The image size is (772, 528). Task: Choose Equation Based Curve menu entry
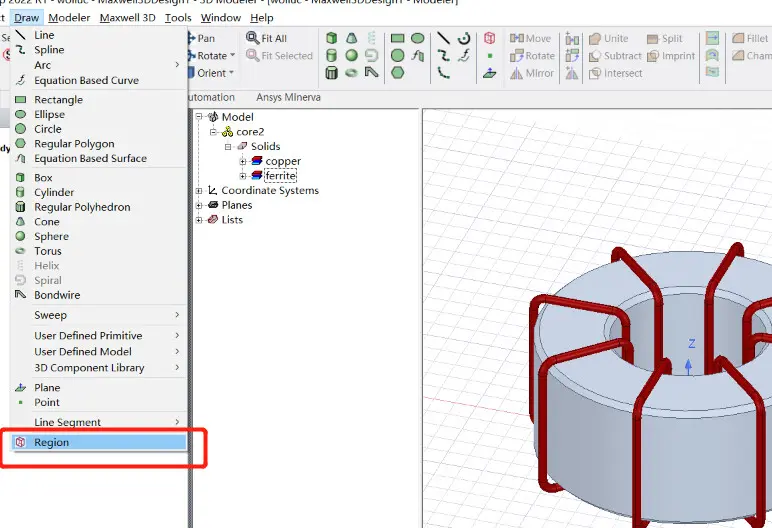pos(99,80)
